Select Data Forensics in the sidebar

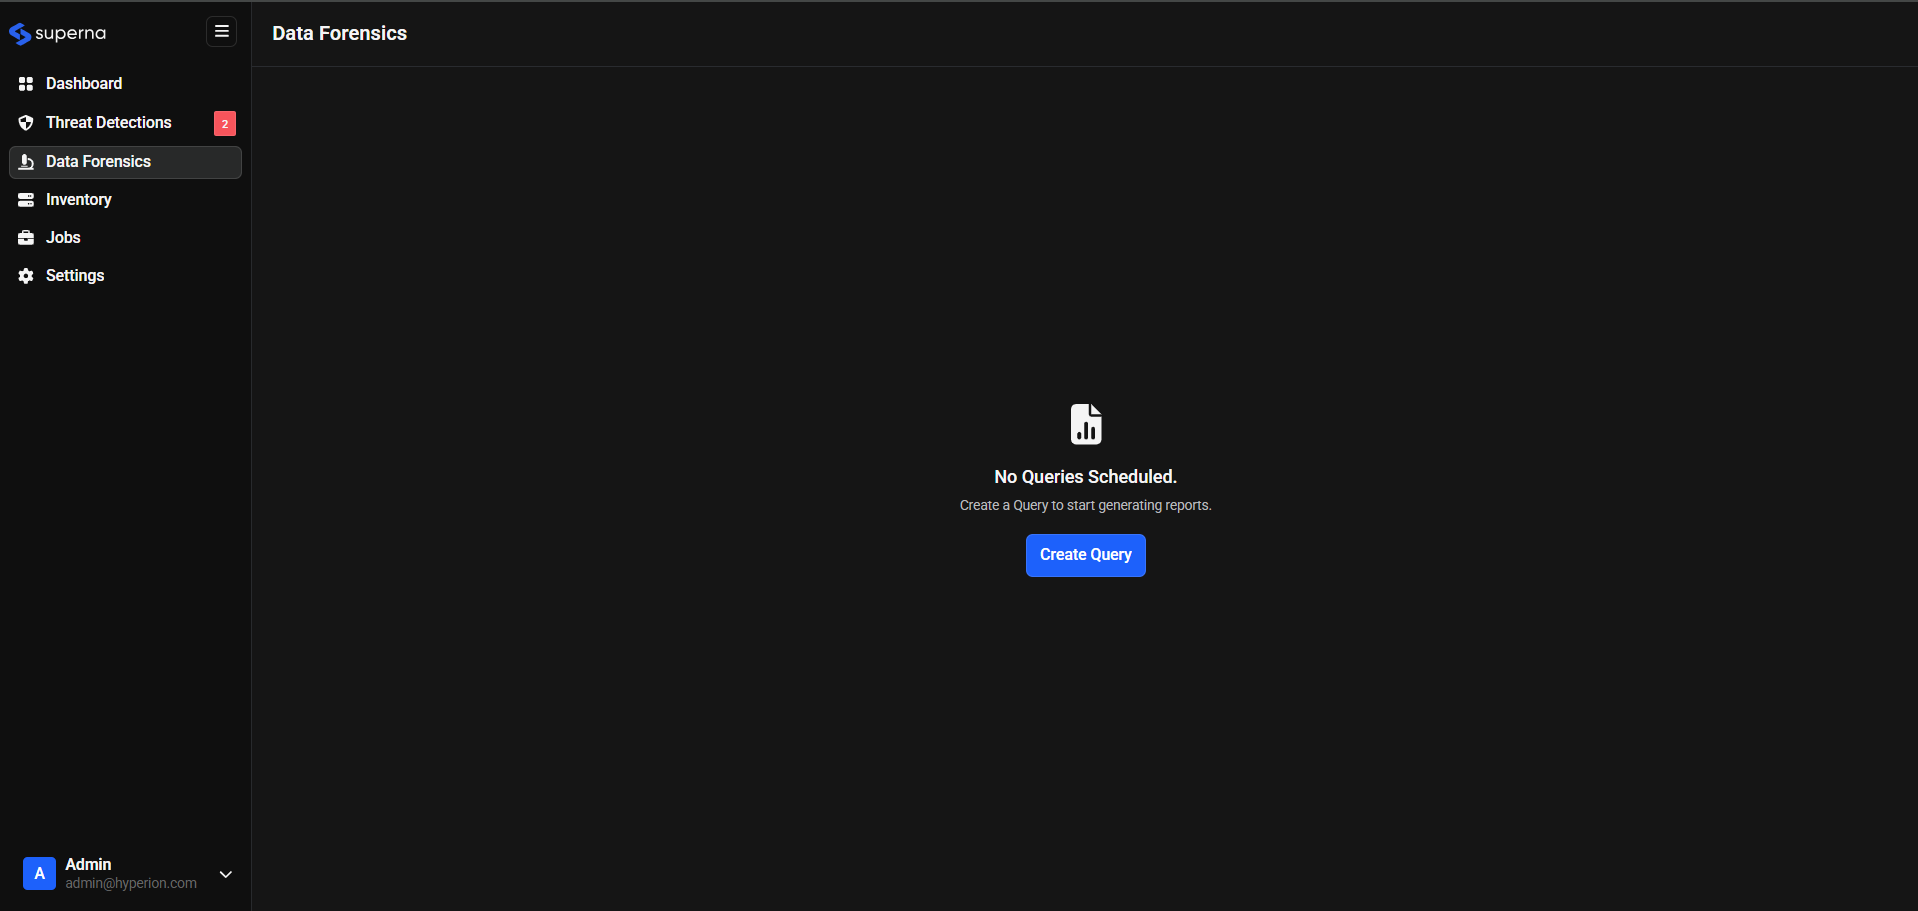click(x=125, y=162)
